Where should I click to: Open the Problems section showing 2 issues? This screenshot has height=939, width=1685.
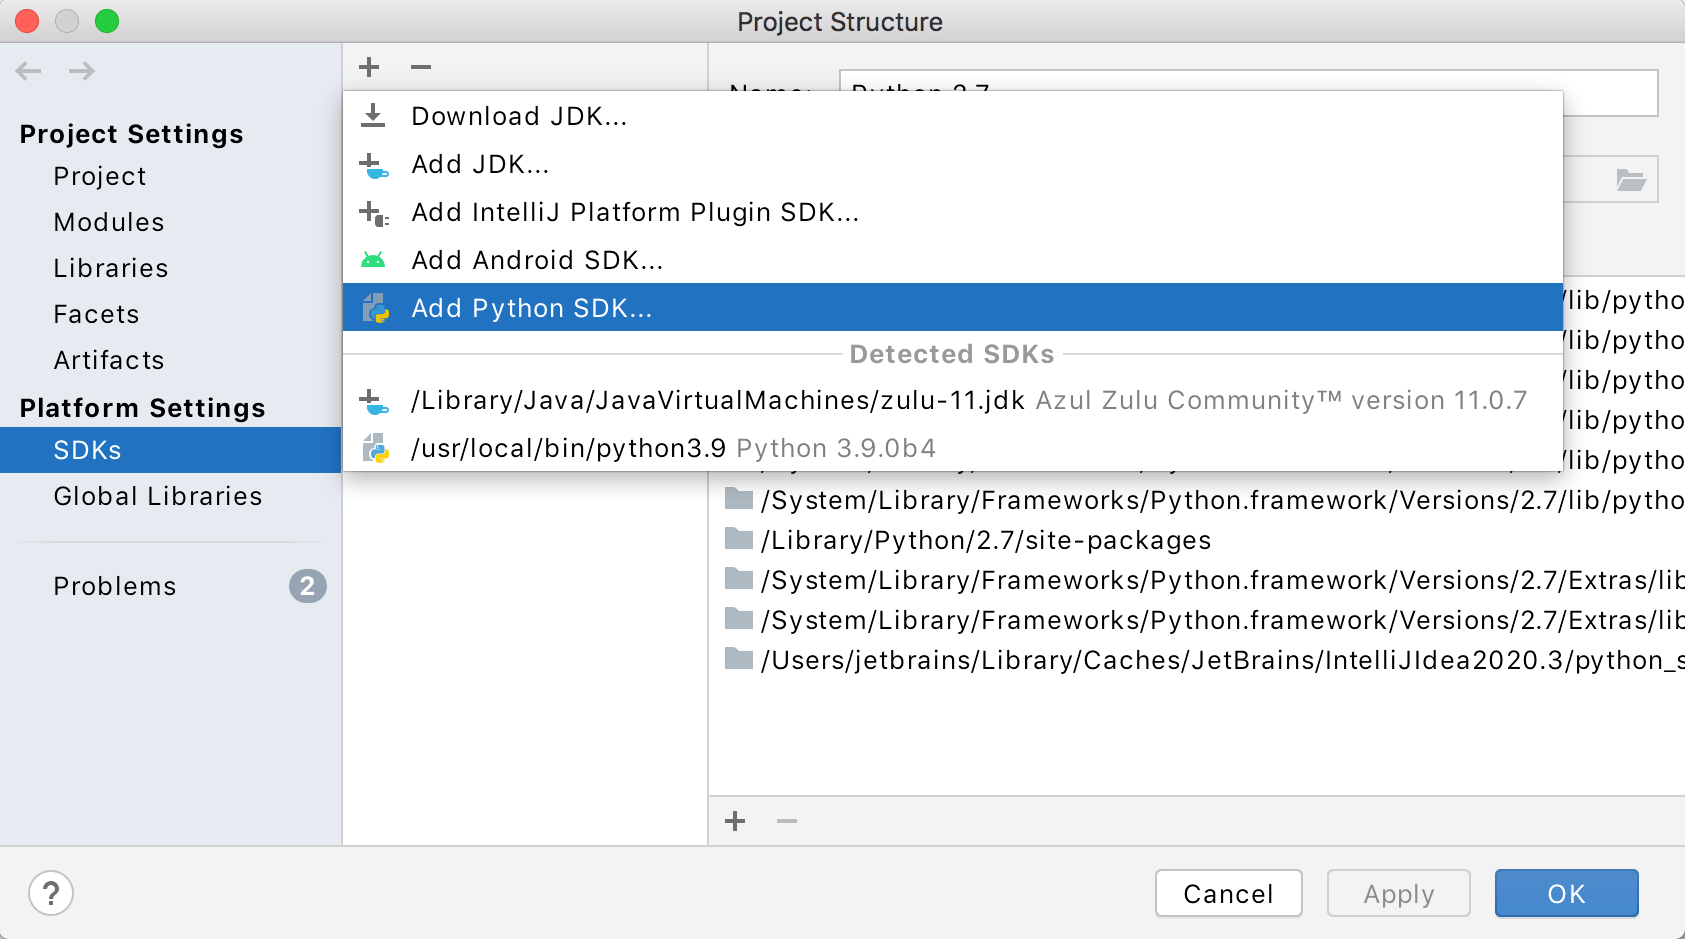coord(115,586)
